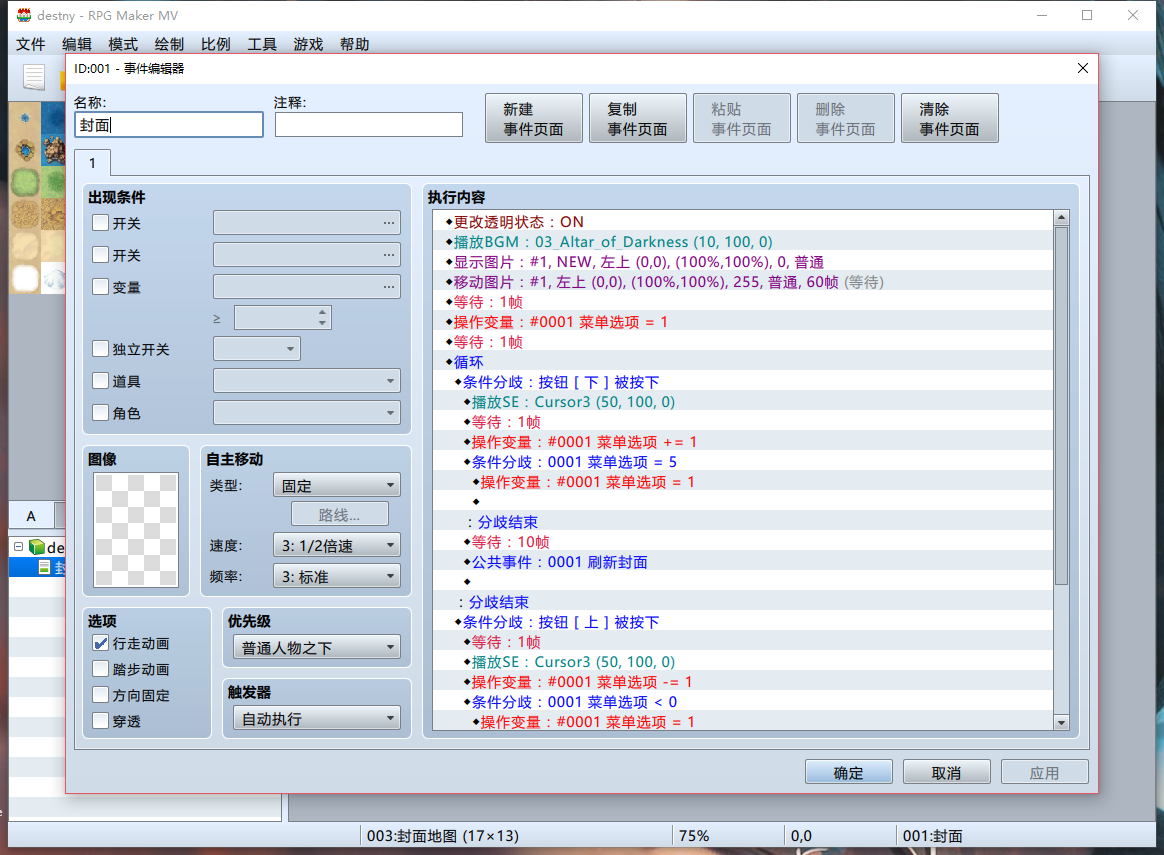The width and height of the screenshot is (1164, 855).
Task: Open the first switch selector ellipsis field
Action: pos(307,223)
